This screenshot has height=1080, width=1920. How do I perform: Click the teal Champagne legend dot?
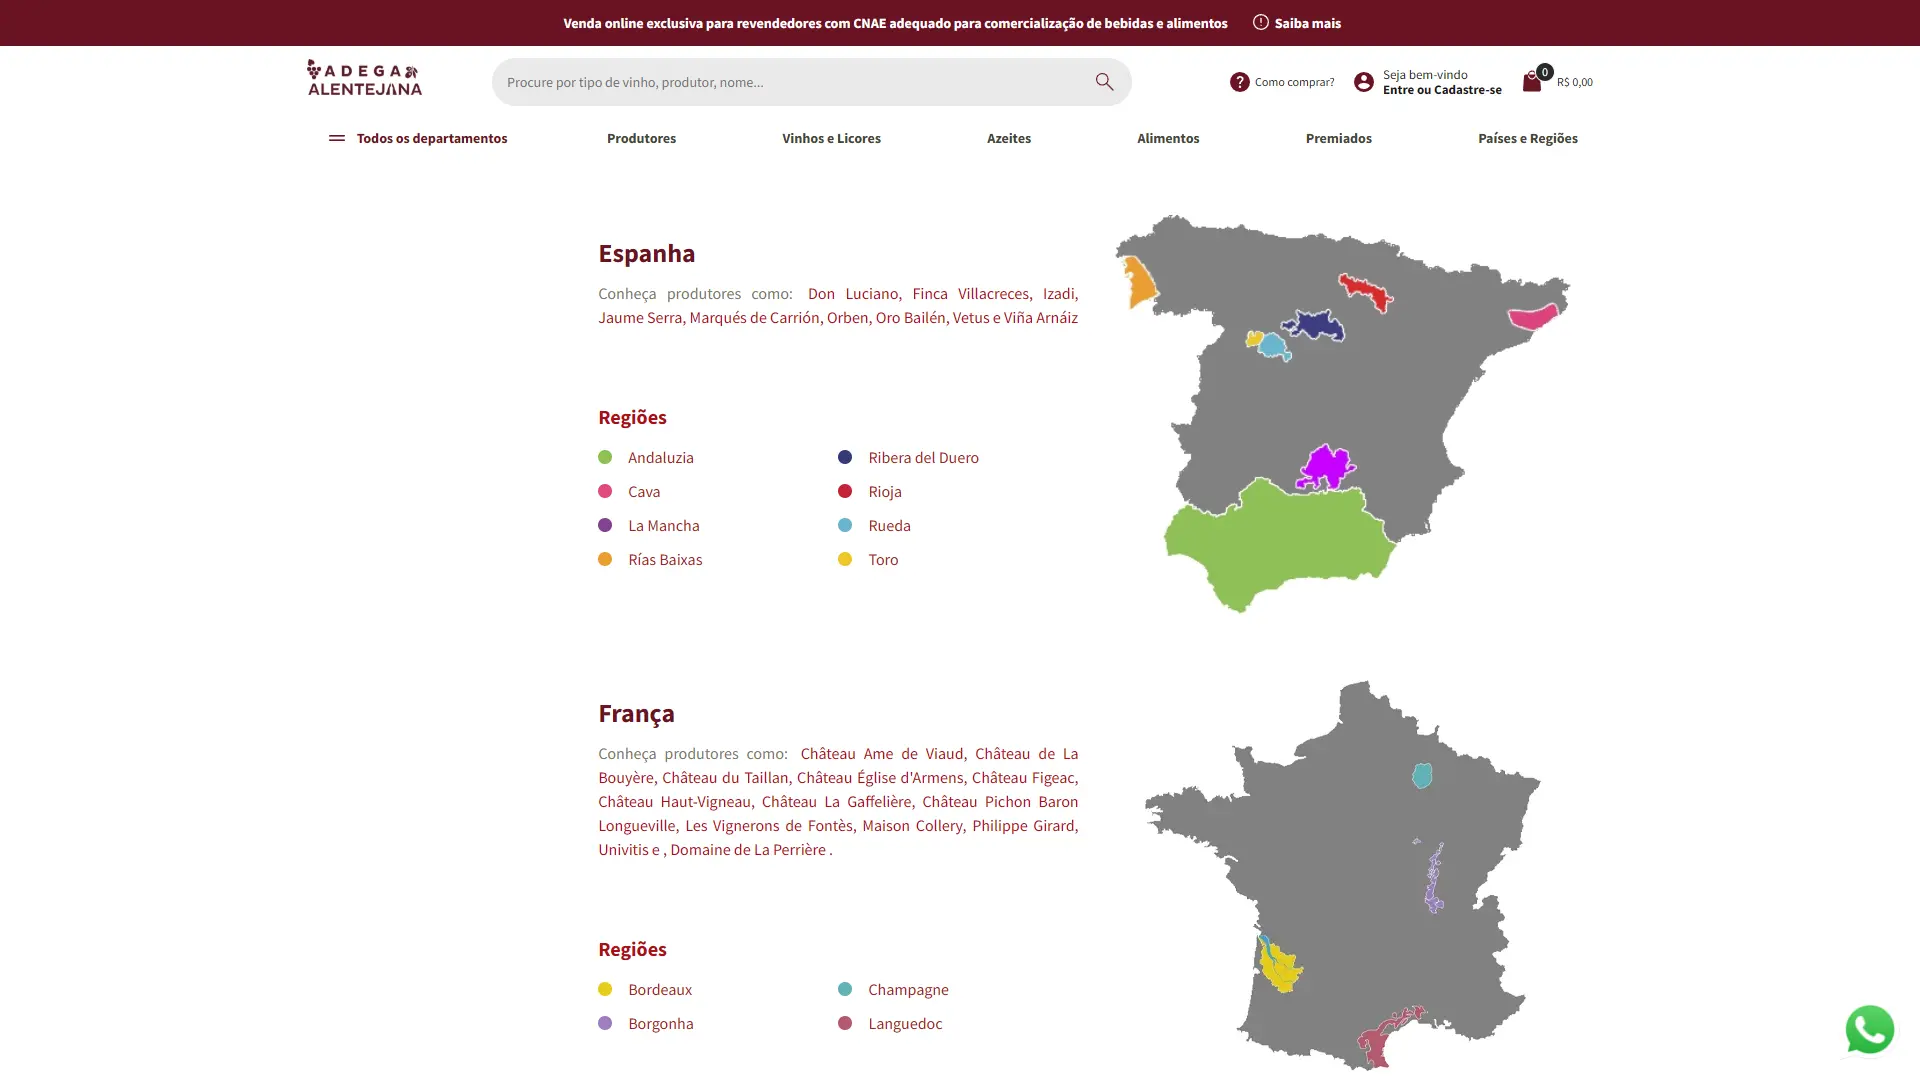point(845,989)
